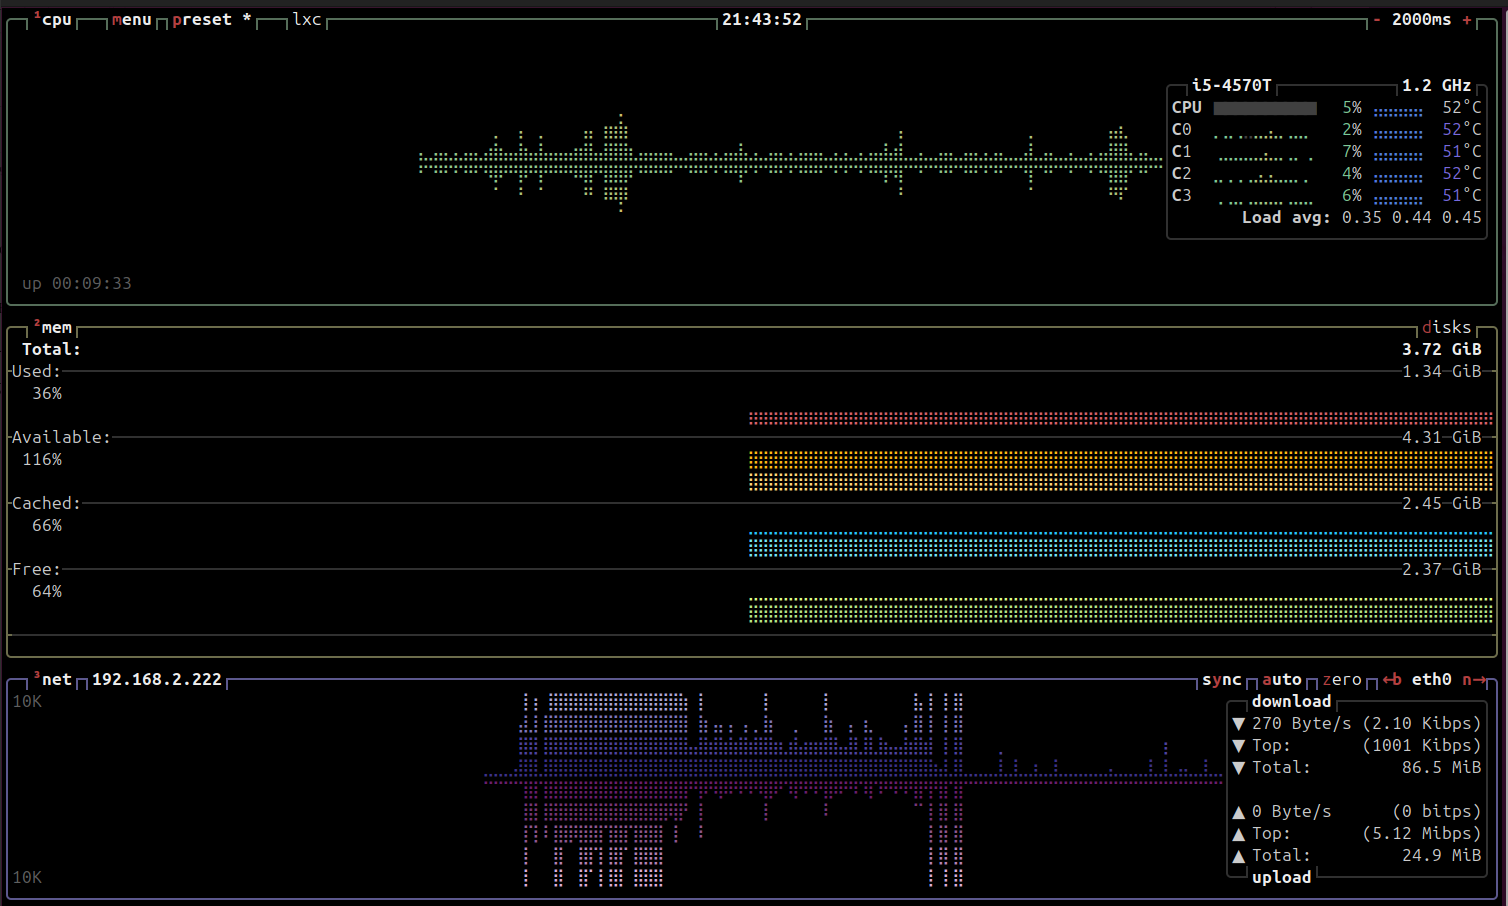Viewport: 1508px width, 906px height.
Task: Toggle the cpu box off
Action: (55, 20)
